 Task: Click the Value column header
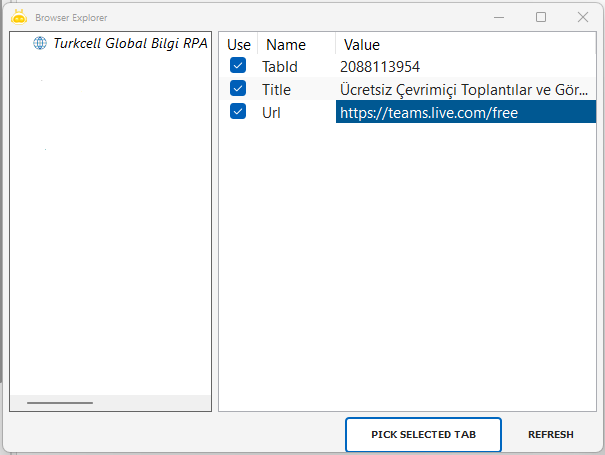[x=362, y=45]
